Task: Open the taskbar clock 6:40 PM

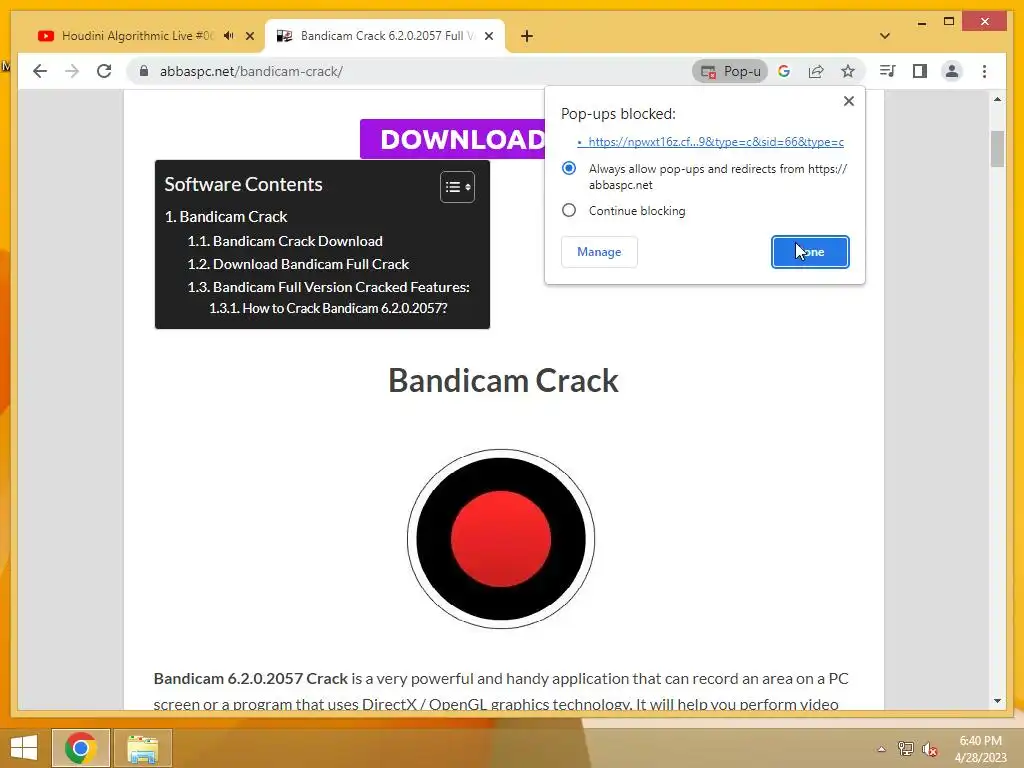Action: coord(981,748)
